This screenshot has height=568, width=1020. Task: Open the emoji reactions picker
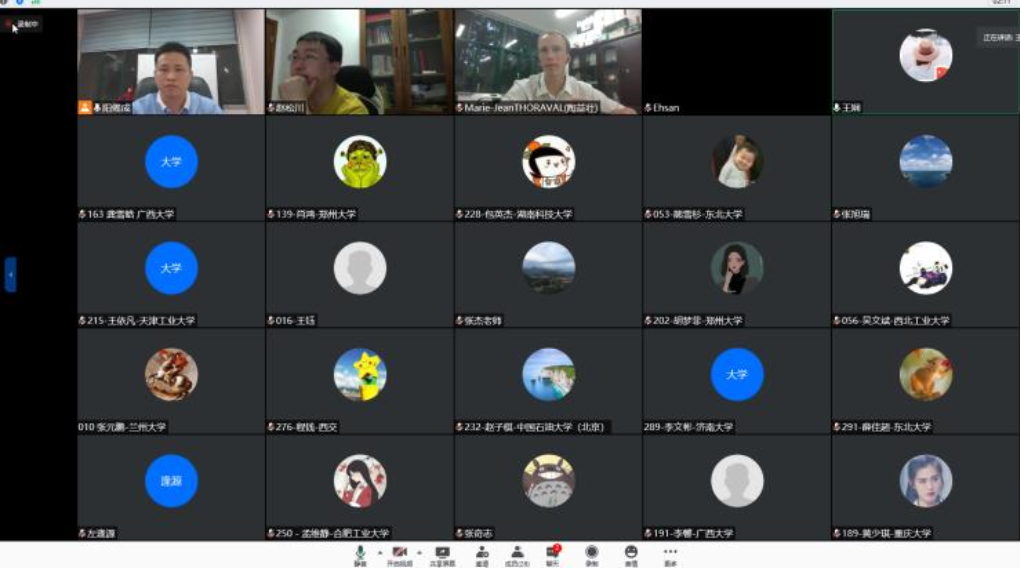click(x=631, y=553)
